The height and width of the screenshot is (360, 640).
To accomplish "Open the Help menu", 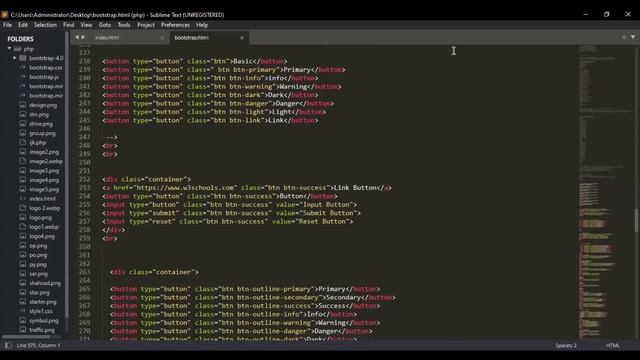I will pyautogui.click(x=202, y=25).
